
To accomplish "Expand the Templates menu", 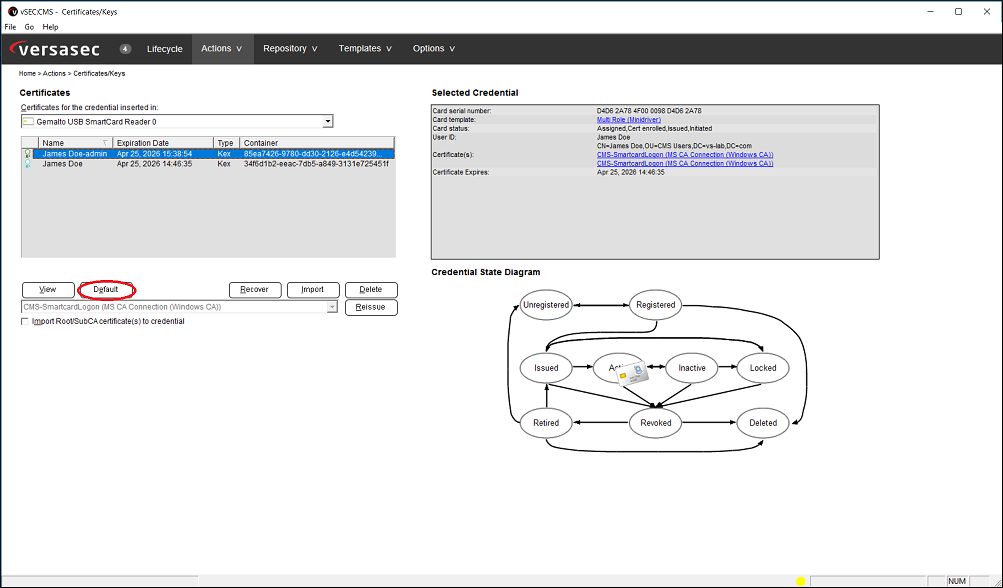I will pos(365,49).
